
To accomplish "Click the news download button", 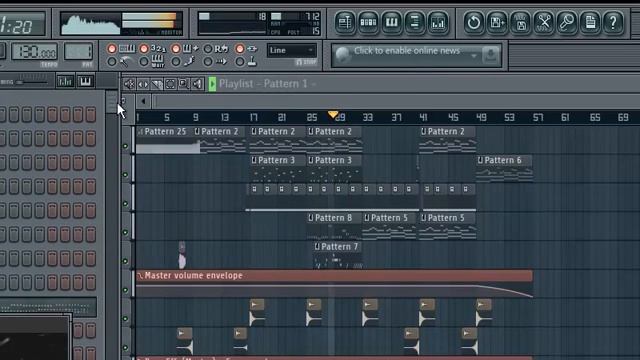I will click(x=491, y=55).
